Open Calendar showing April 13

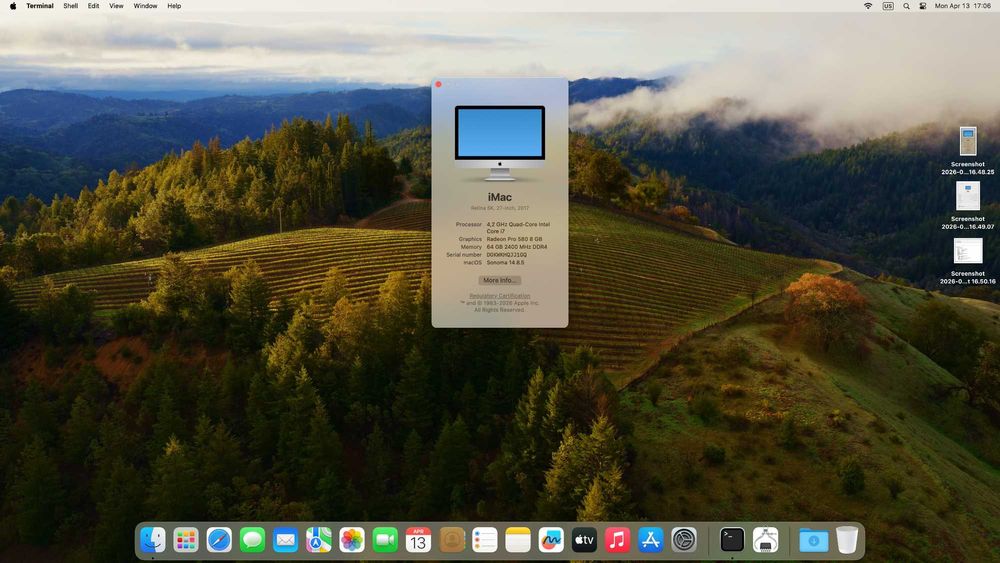(x=418, y=541)
